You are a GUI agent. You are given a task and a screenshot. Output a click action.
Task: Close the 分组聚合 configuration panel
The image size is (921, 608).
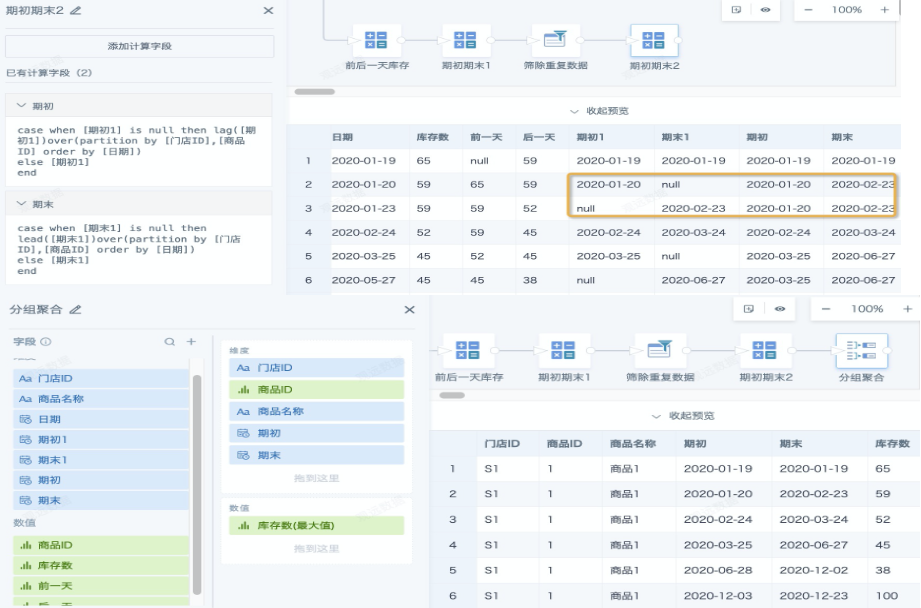tap(409, 310)
